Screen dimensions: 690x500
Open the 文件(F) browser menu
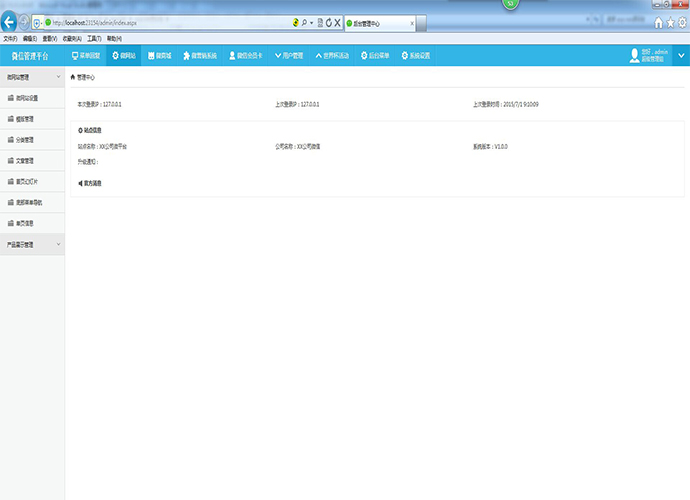(x=10, y=37)
